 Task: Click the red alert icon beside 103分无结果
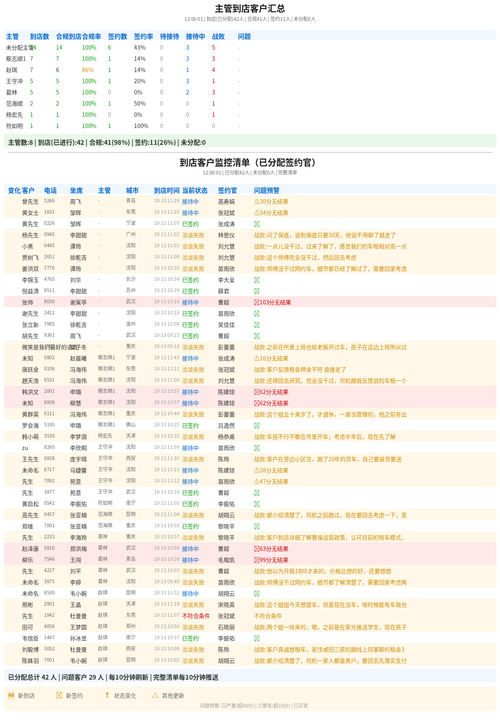256,302
